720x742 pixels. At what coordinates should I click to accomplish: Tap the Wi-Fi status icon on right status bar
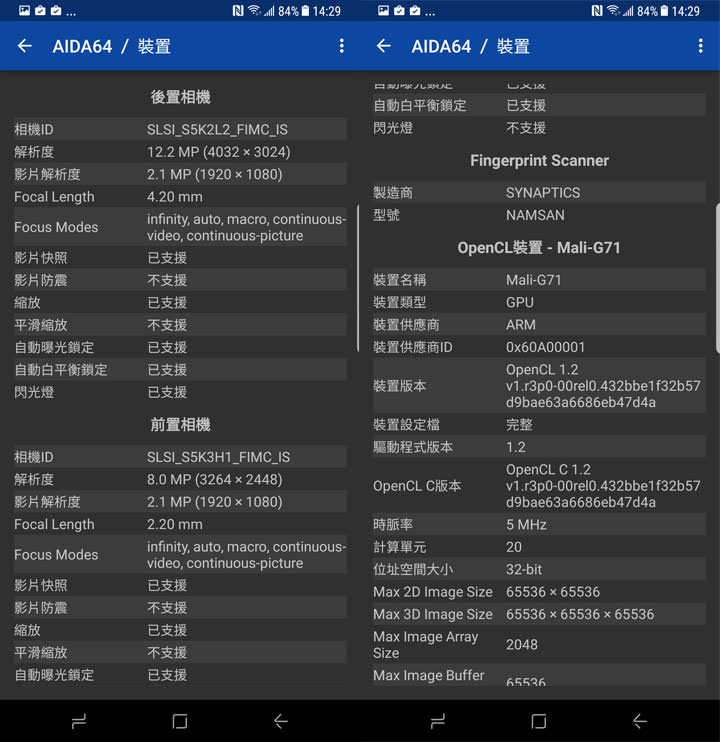(614, 10)
